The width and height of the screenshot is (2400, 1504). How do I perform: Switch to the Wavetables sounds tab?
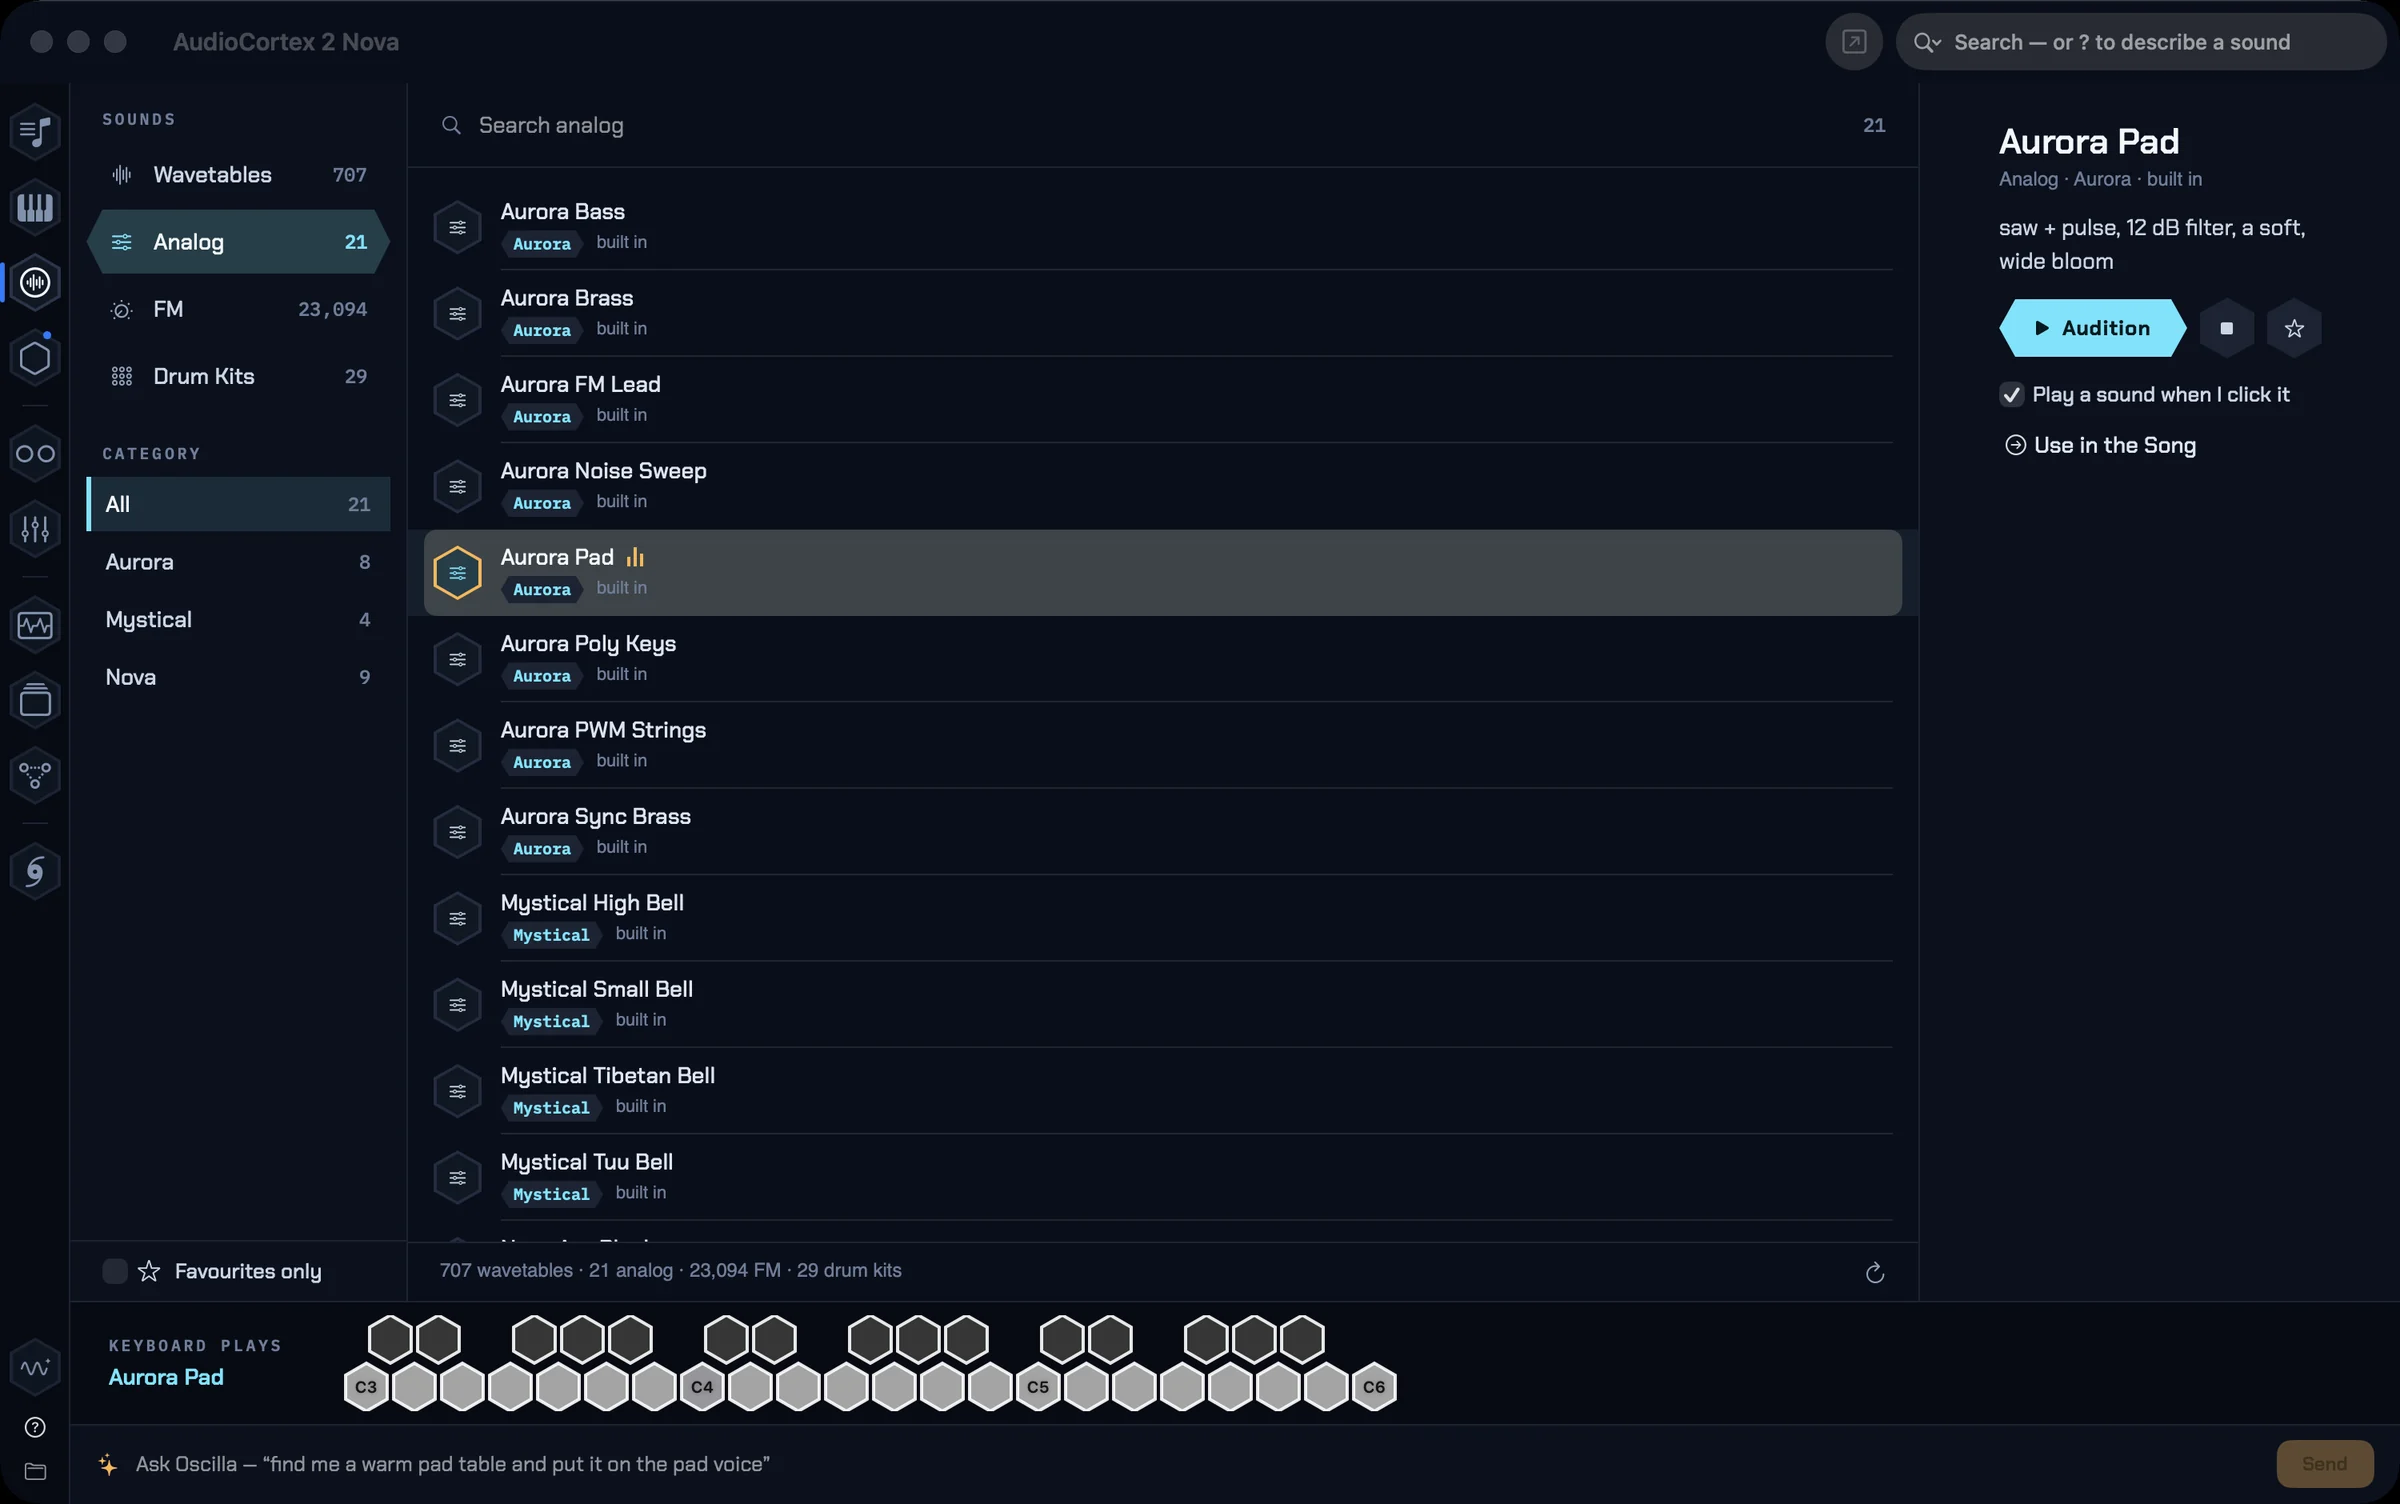(238, 175)
